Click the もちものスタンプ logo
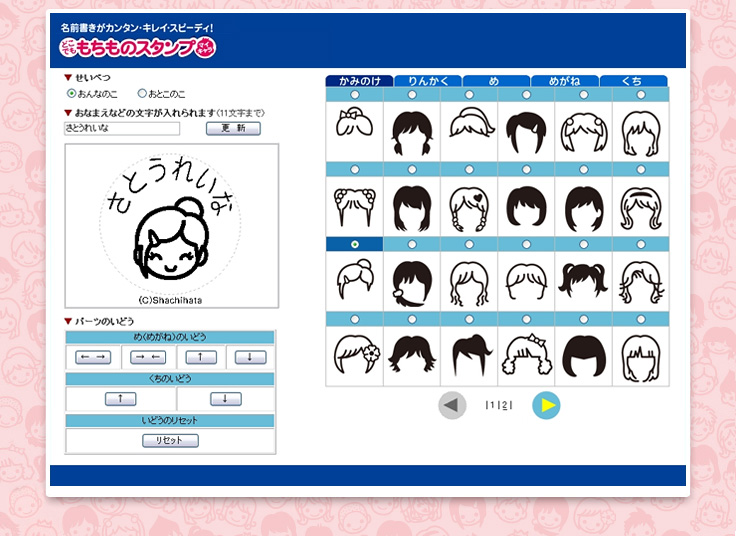Screen dimensions: 736x536 (138, 47)
